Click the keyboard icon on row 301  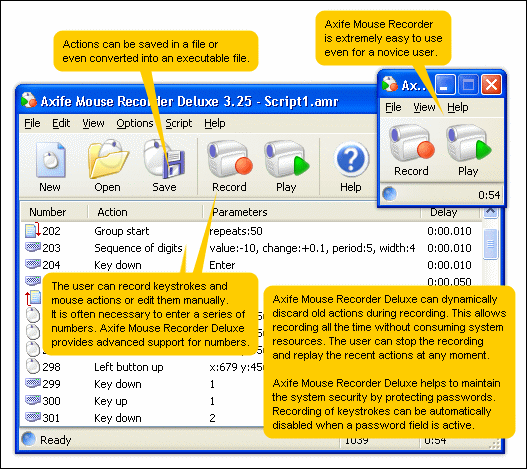coord(33,417)
